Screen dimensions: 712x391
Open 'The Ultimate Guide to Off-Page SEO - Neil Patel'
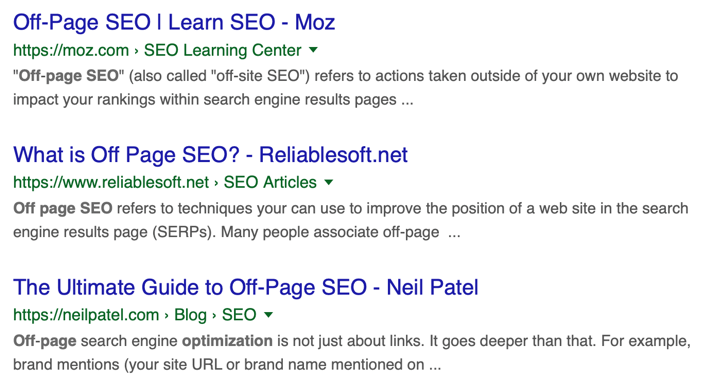pos(246,287)
